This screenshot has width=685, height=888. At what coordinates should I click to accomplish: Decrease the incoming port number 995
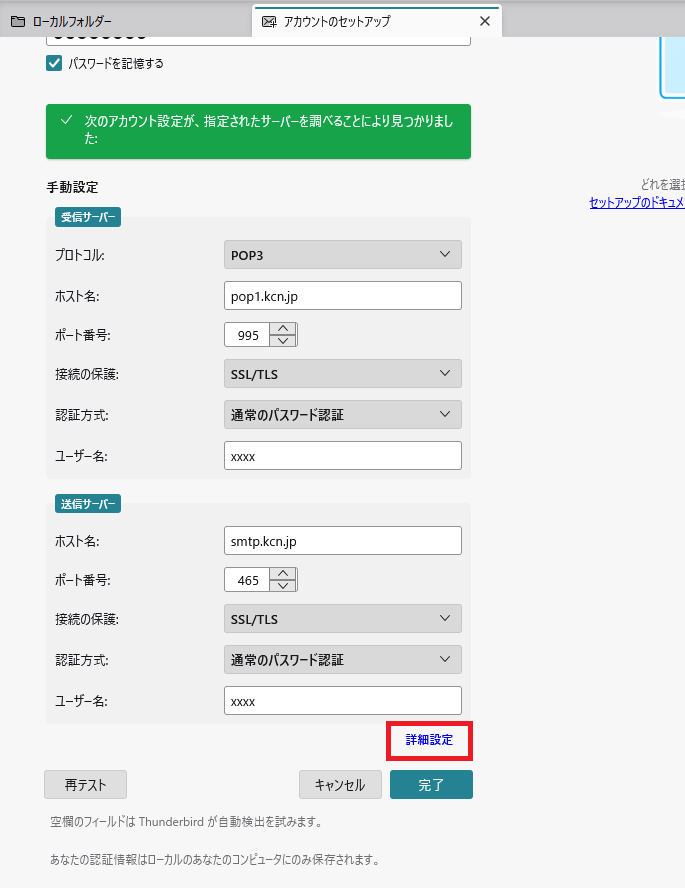tap(284, 341)
